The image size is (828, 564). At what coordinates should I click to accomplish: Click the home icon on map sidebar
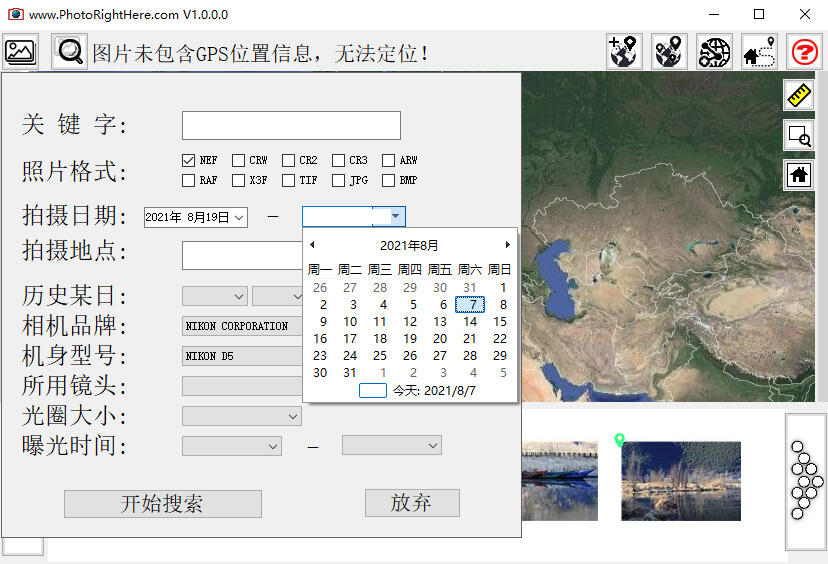[798, 175]
